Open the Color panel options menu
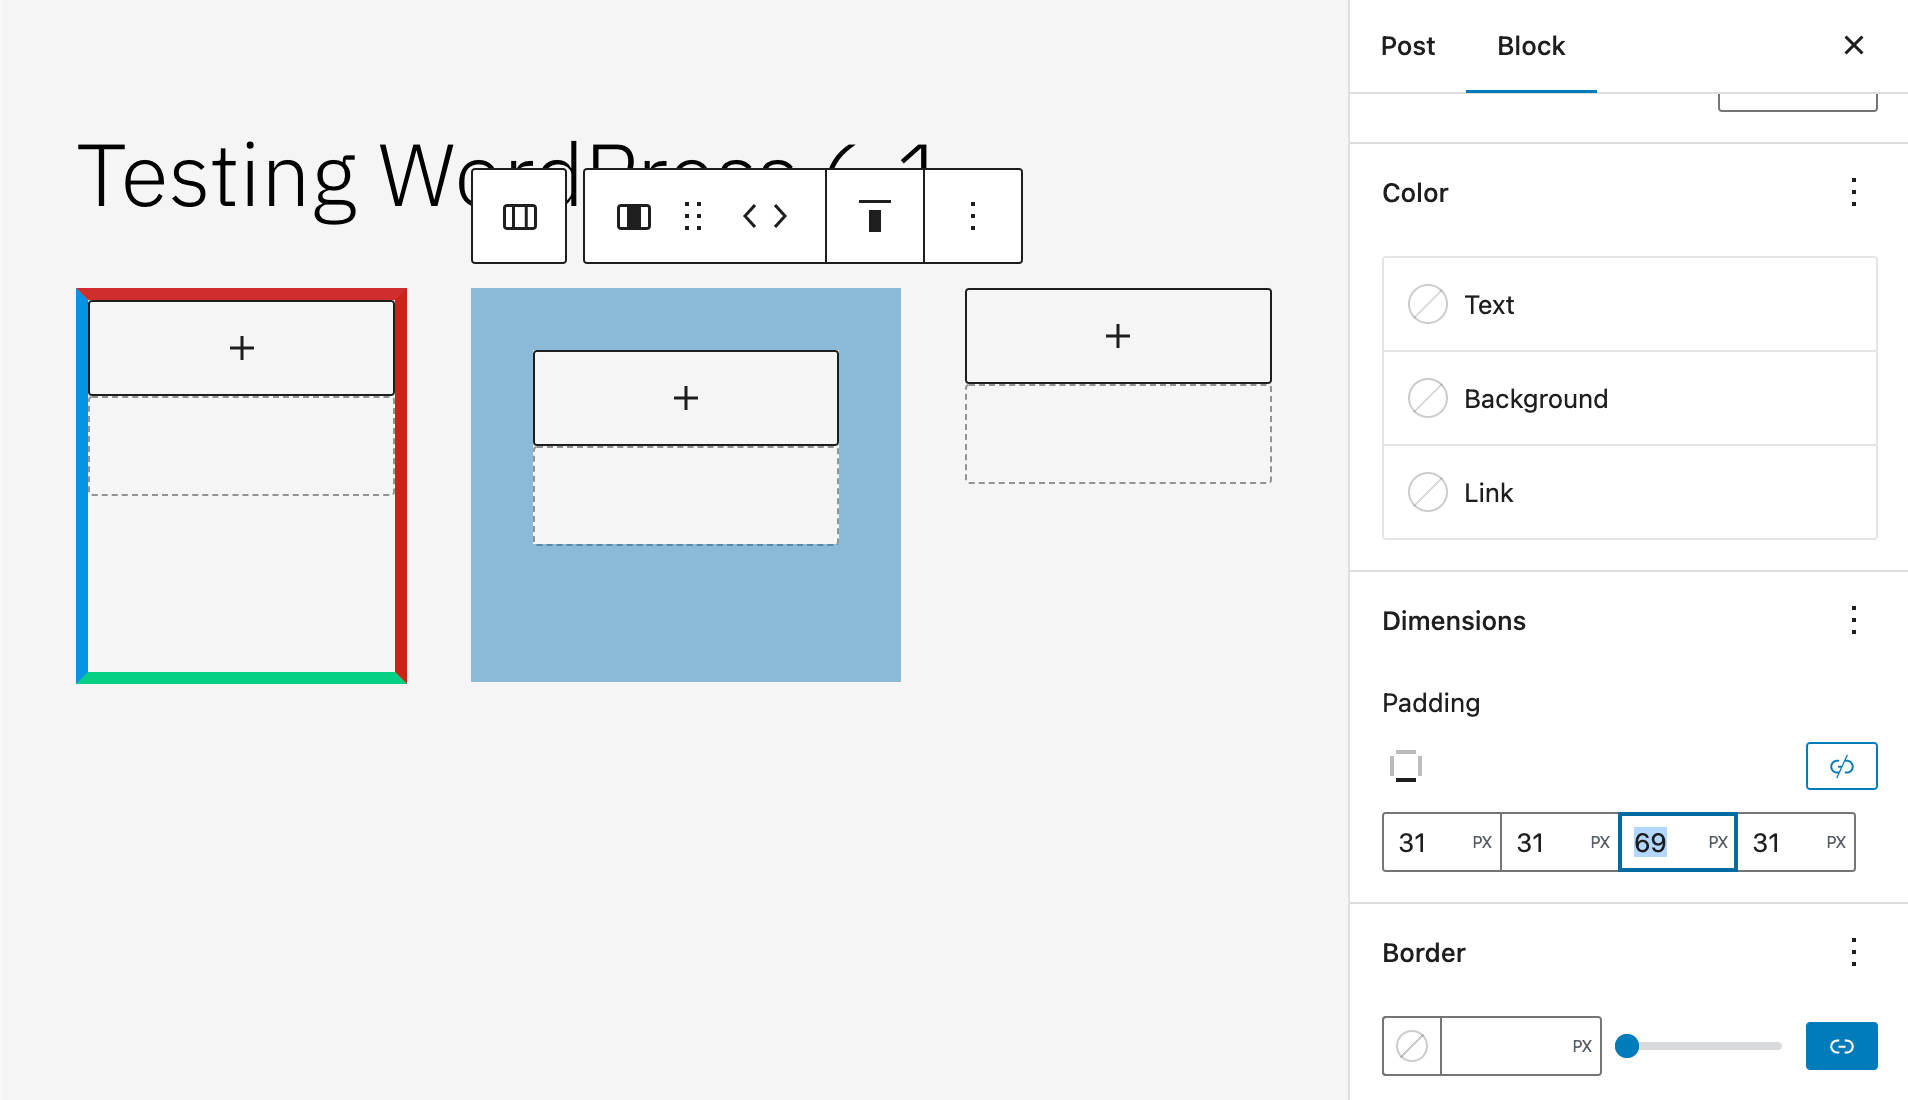This screenshot has height=1100, width=1908. [1854, 192]
